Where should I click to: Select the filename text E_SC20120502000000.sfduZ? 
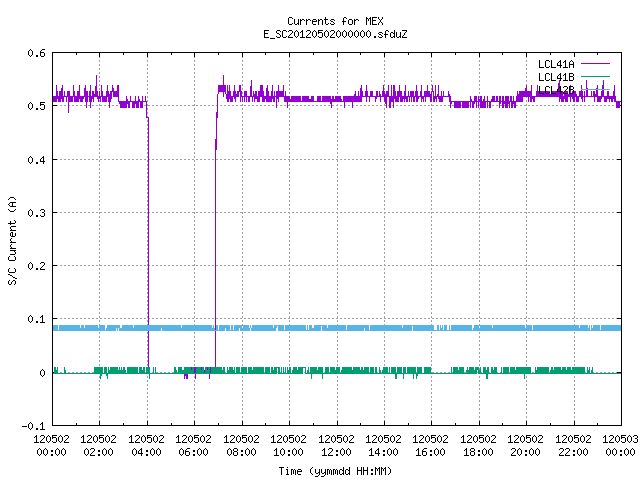(335, 34)
